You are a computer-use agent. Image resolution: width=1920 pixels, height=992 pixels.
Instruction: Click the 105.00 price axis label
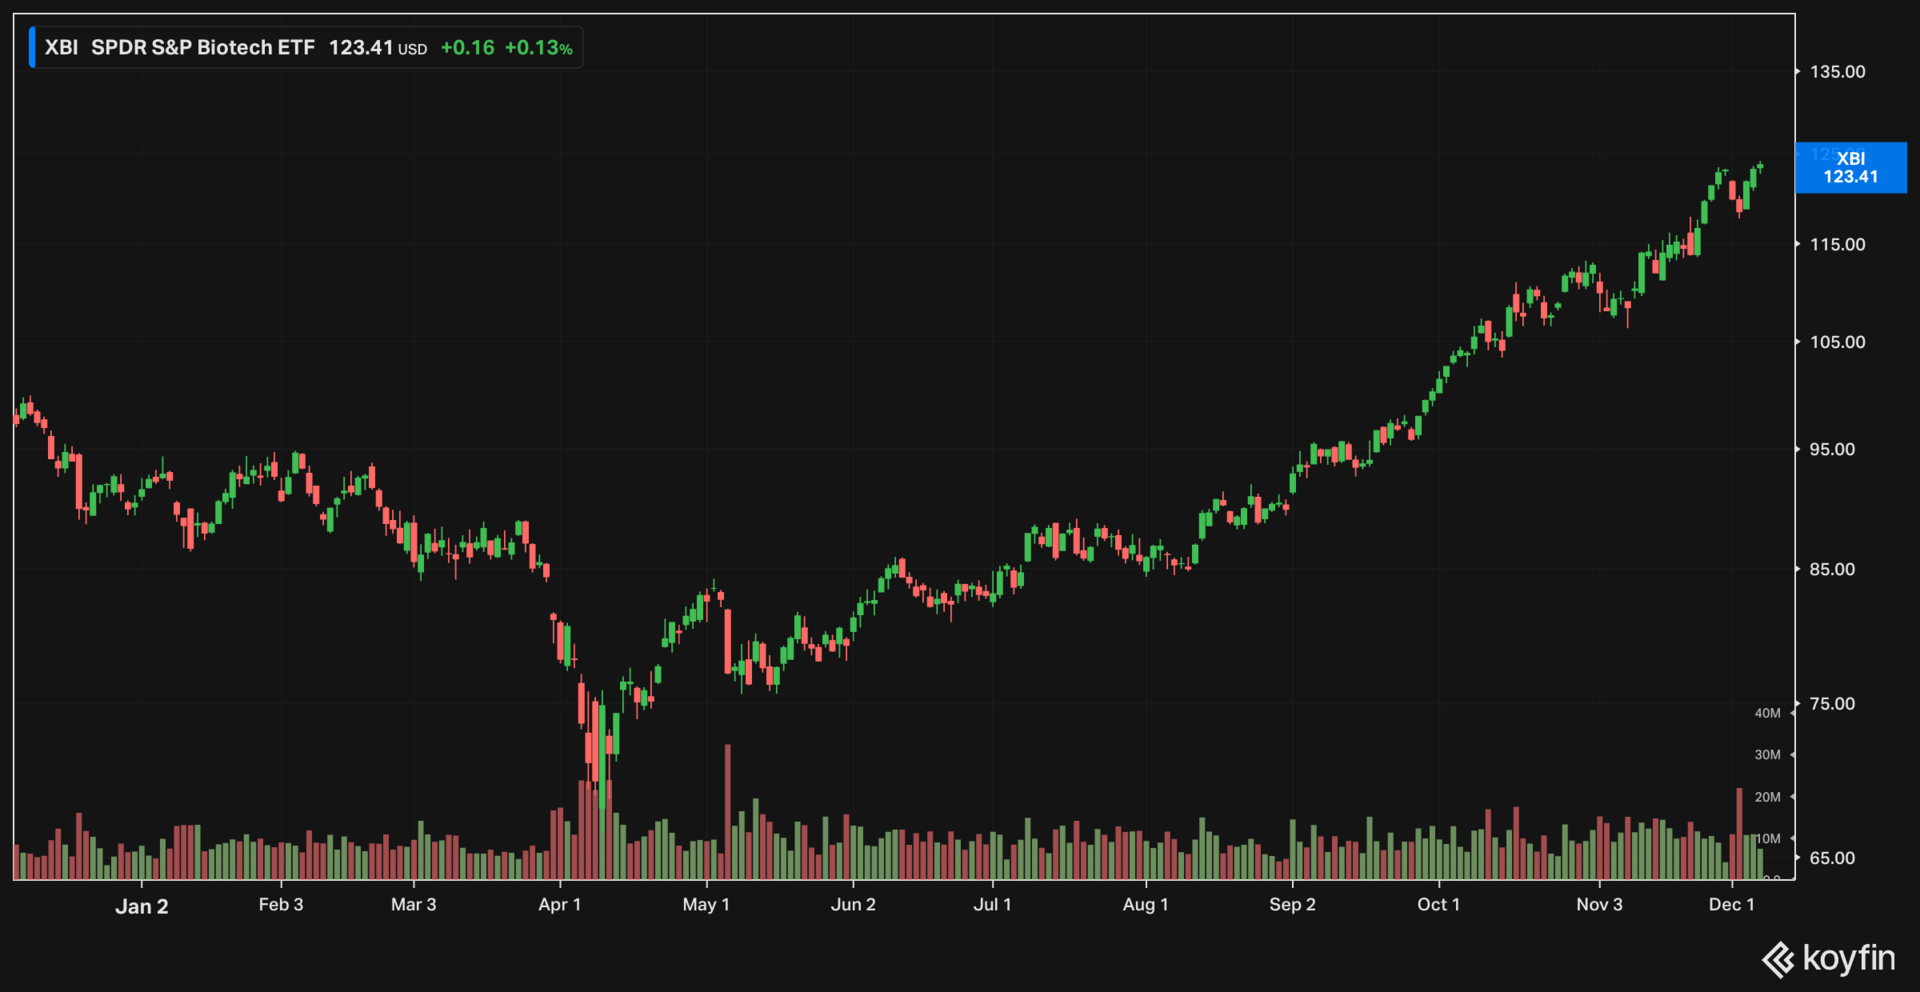tap(1837, 342)
